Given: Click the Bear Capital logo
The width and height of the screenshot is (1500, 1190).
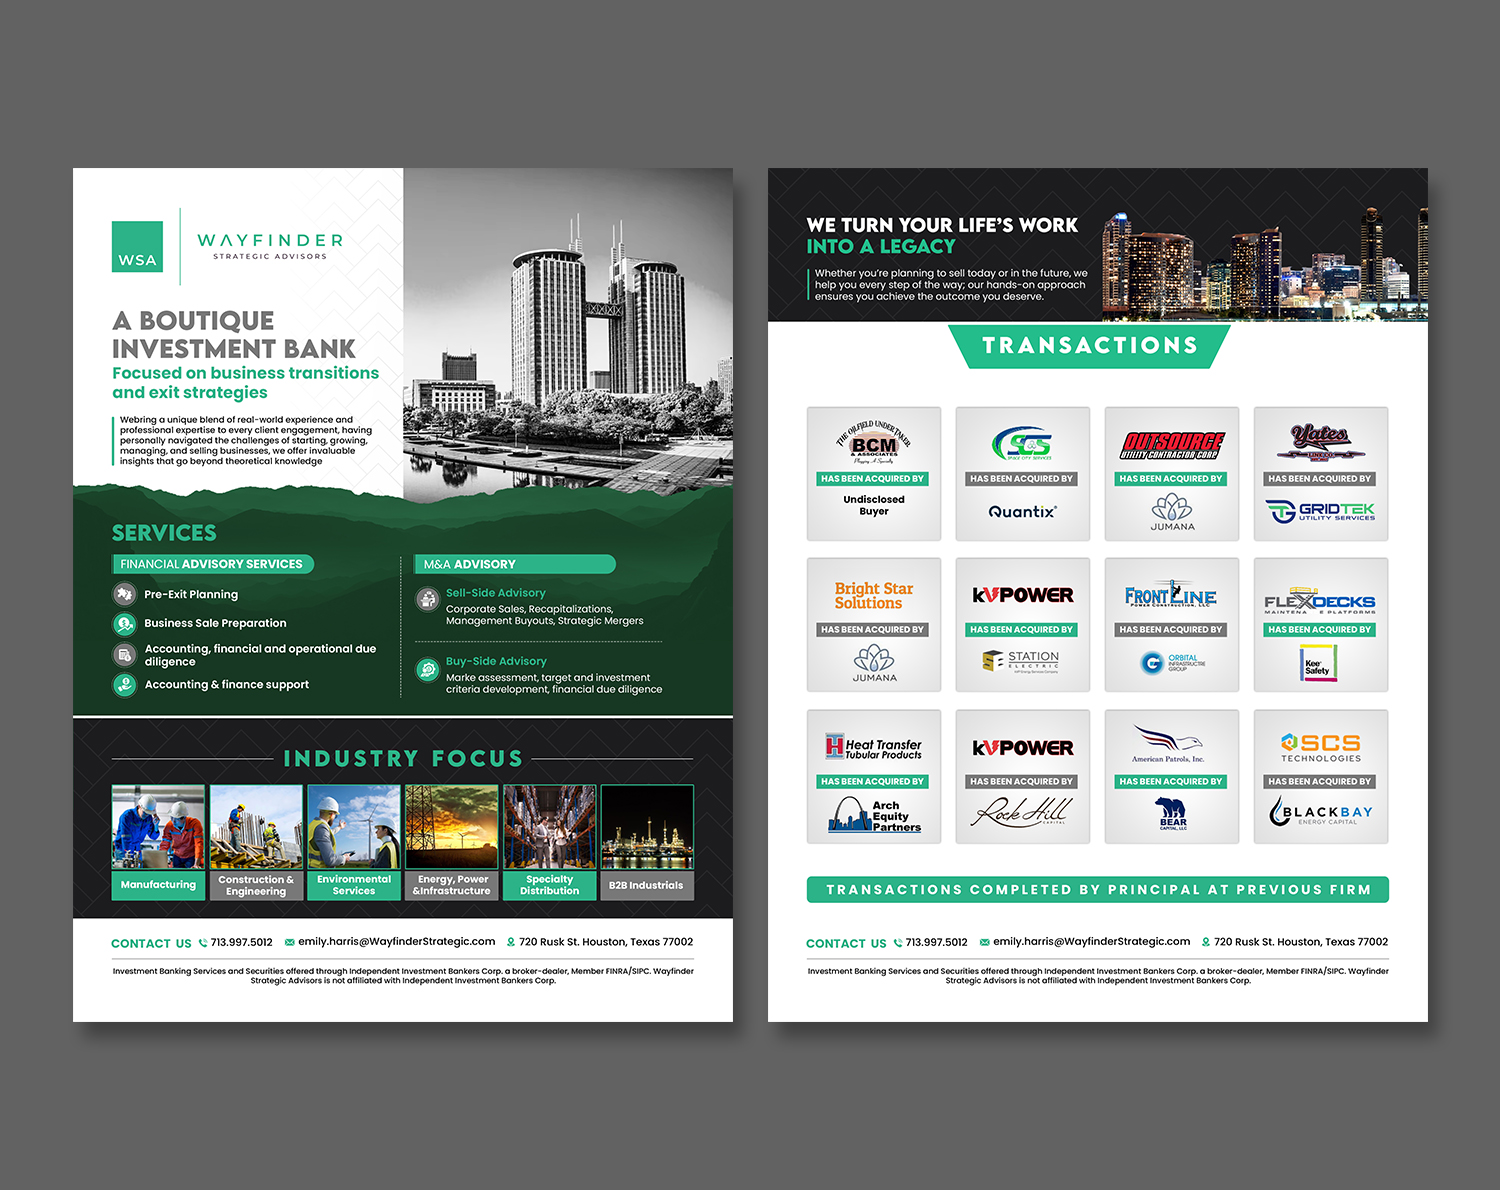Looking at the screenshot, I should (1172, 814).
